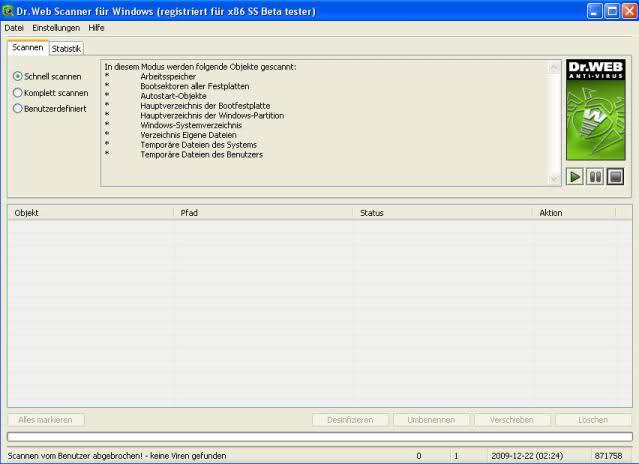Select the Schnell scannen radio option
Viewport: 639px width, 464px height.
tap(17, 76)
